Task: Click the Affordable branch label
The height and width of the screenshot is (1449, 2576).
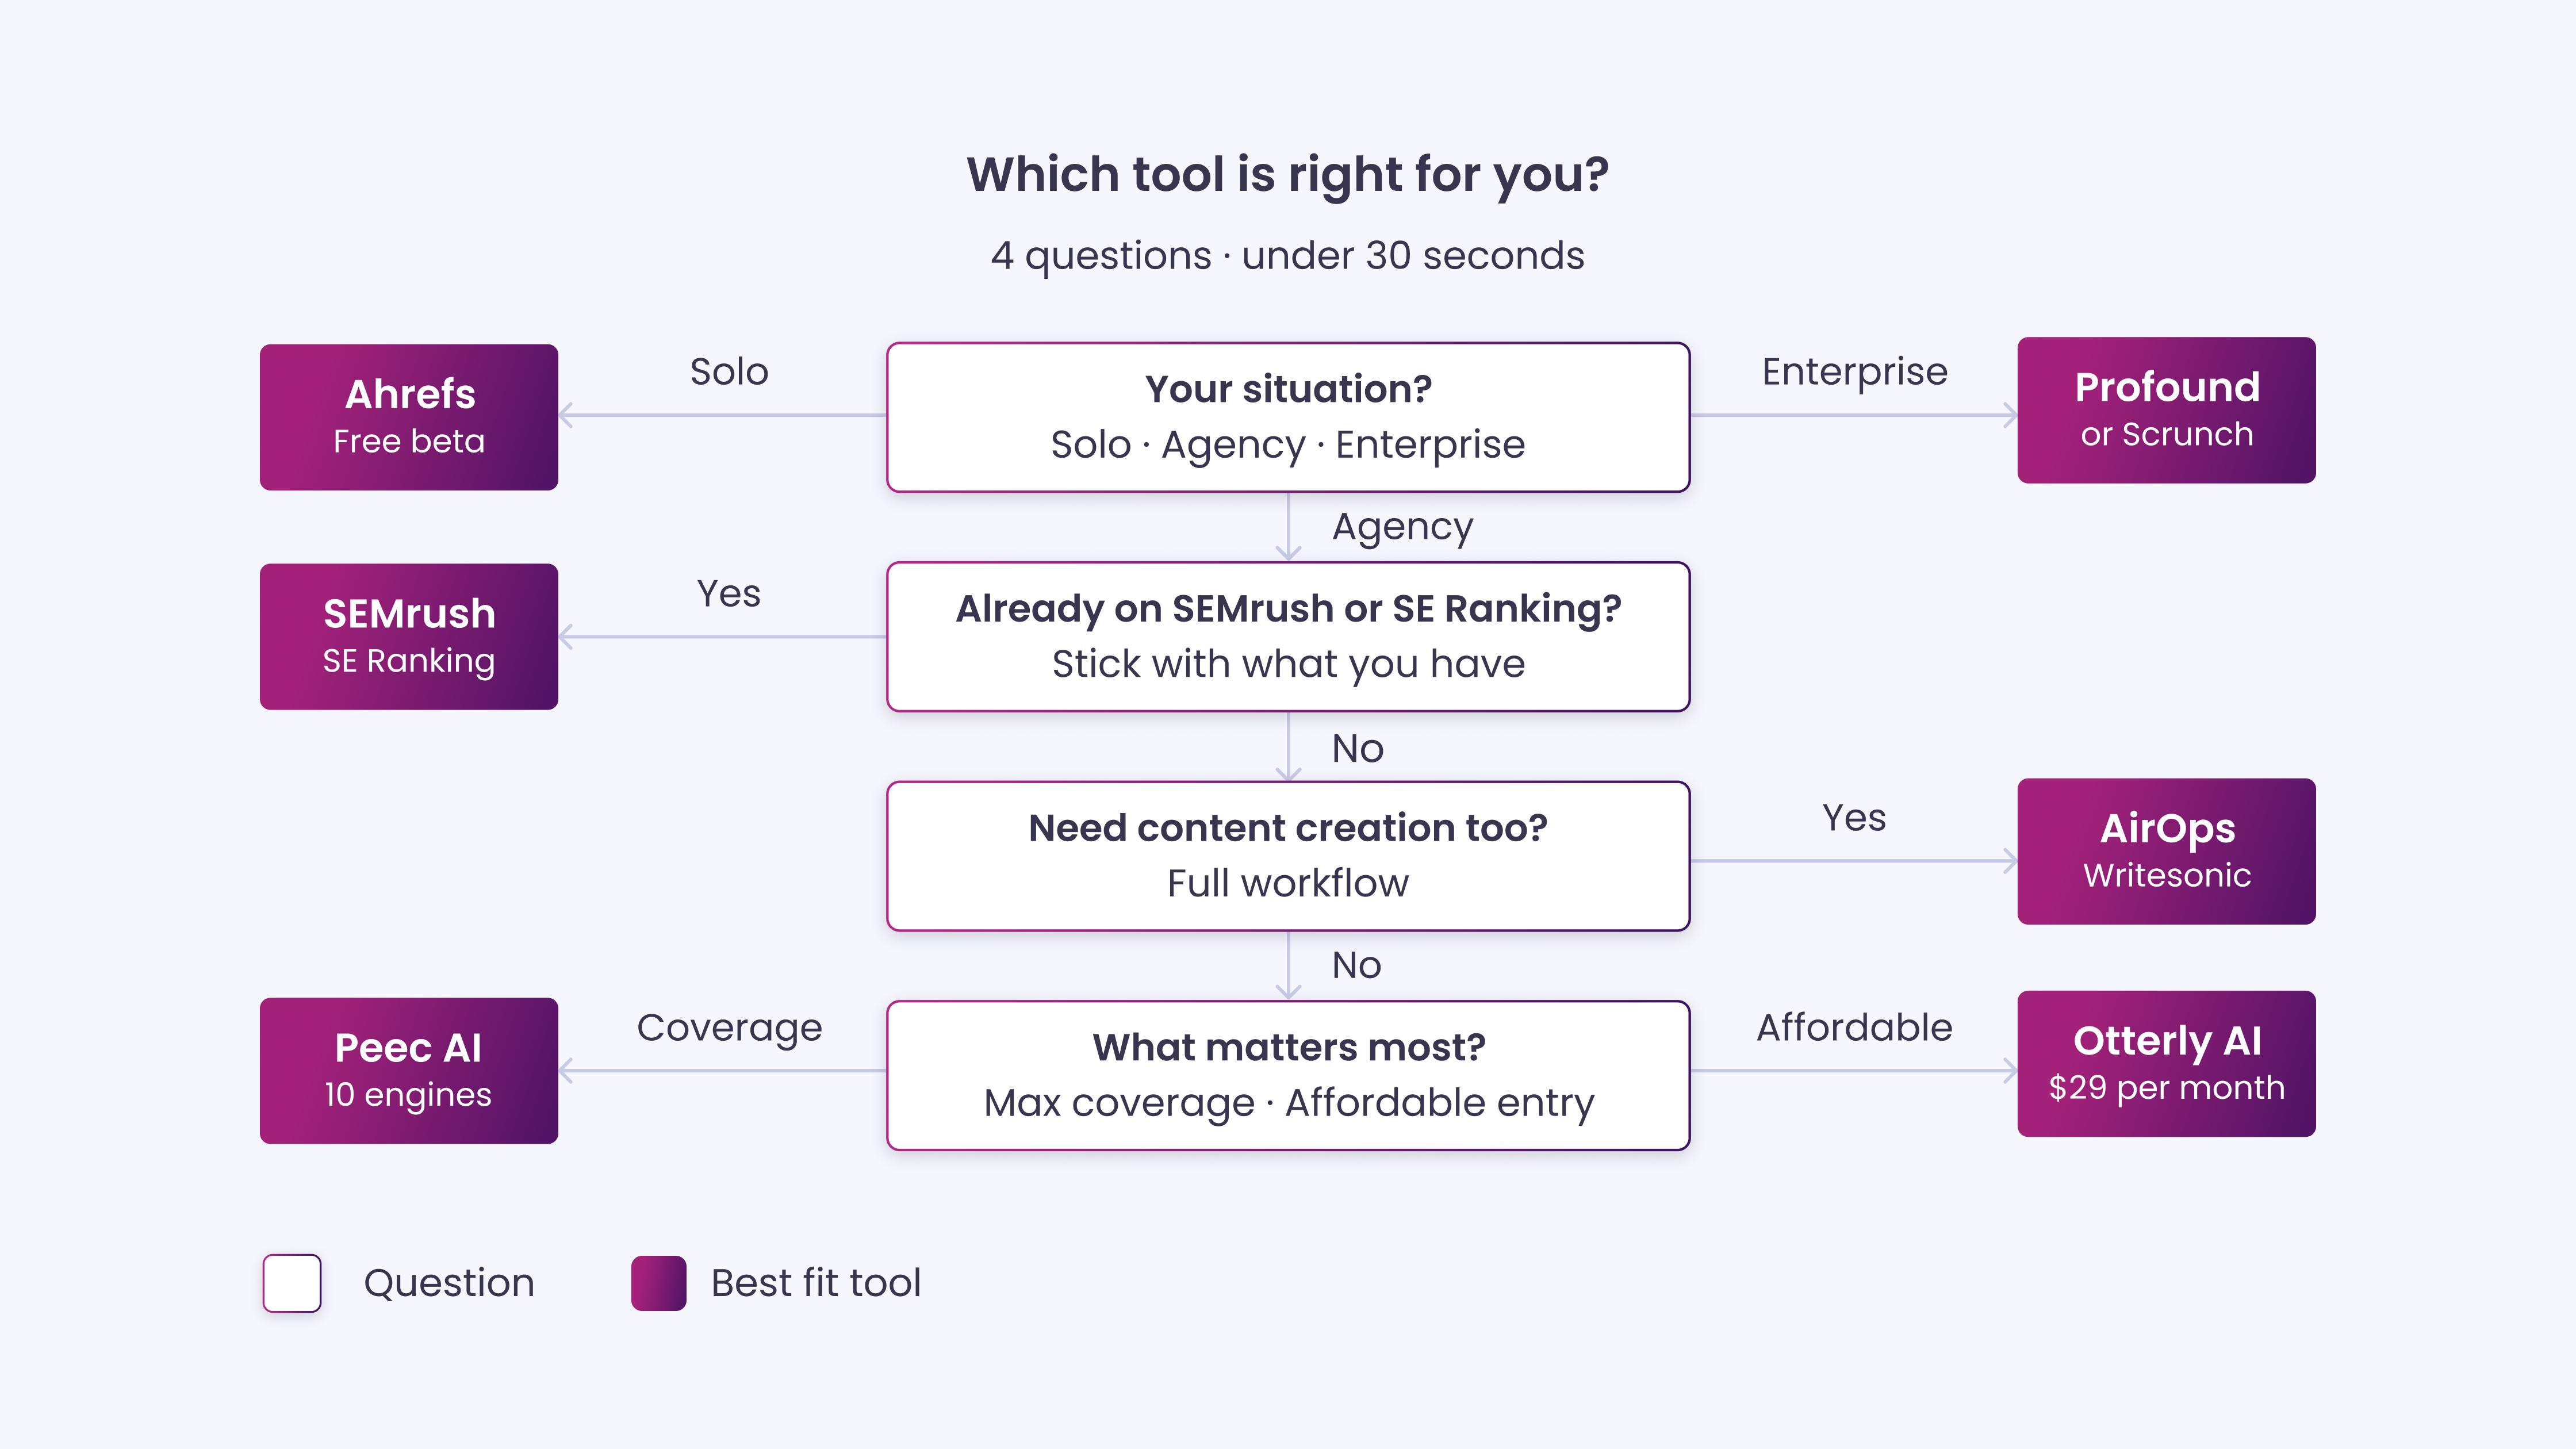Action: coord(1855,1027)
